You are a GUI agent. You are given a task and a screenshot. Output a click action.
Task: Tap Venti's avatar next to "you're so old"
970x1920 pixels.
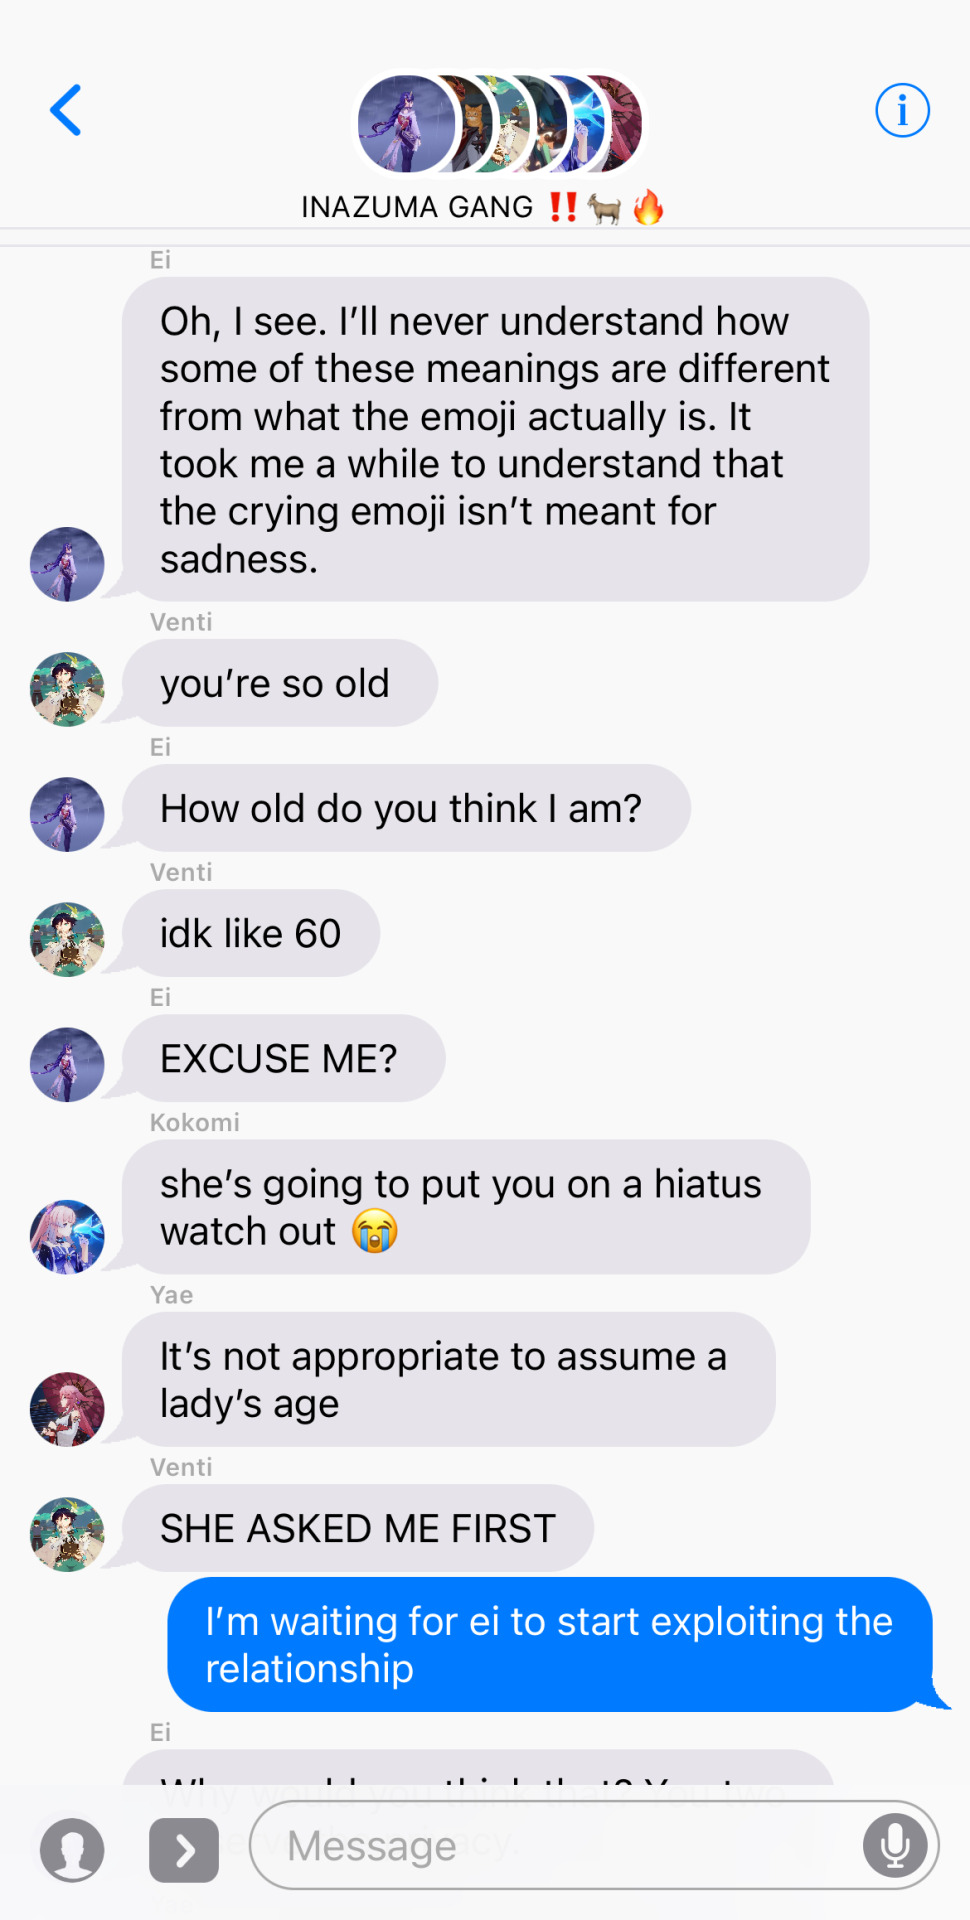pyautogui.click(x=67, y=689)
